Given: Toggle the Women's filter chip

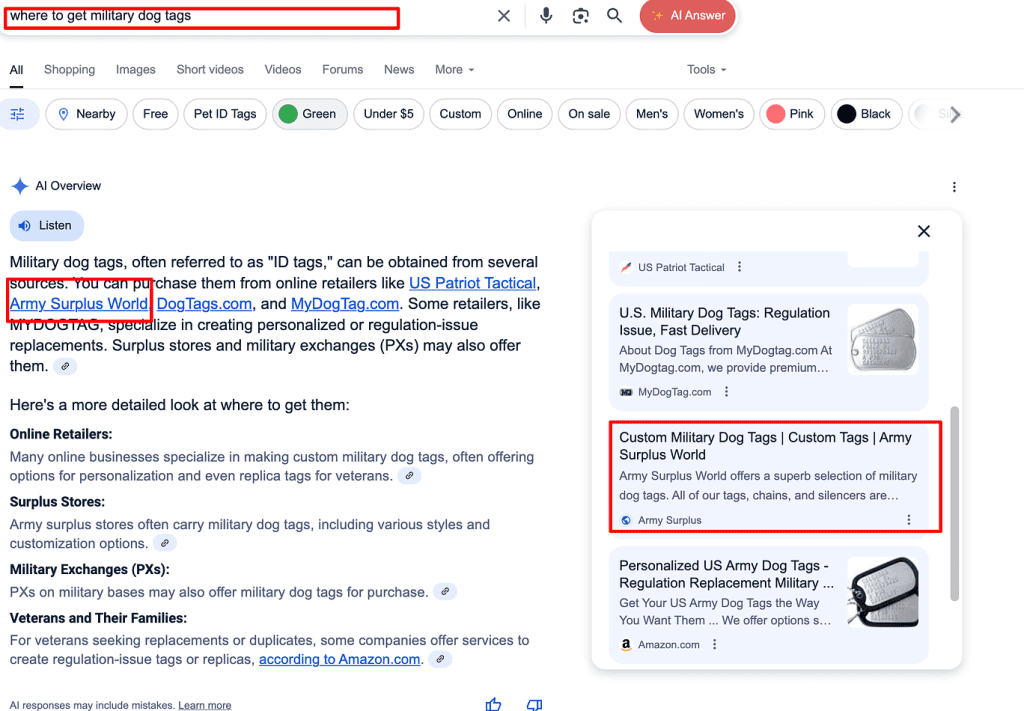Looking at the screenshot, I should point(718,114).
